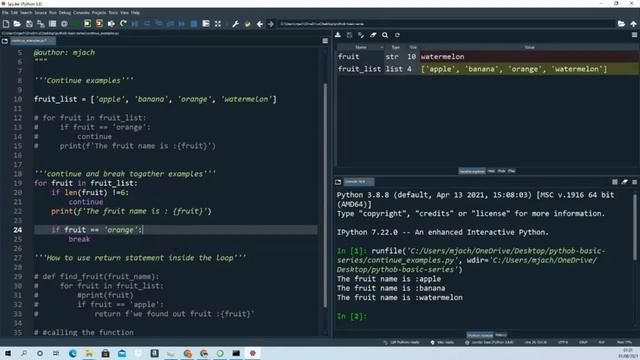This screenshot has height=360, width=640.
Task: Open the File menu
Action: click(x=5, y=13)
